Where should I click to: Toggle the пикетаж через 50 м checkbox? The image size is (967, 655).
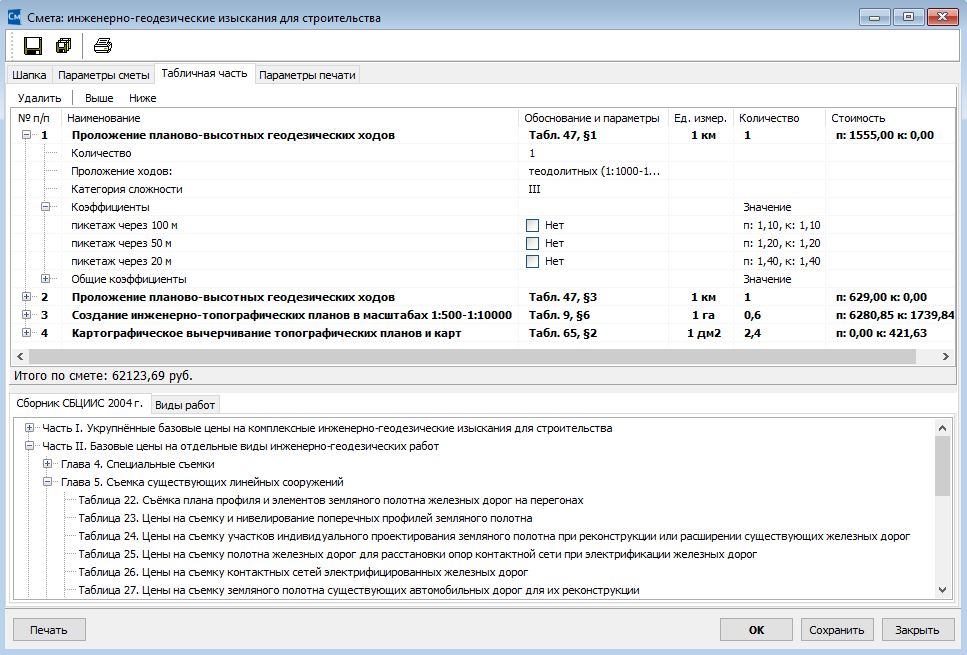click(x=532, y=244)
